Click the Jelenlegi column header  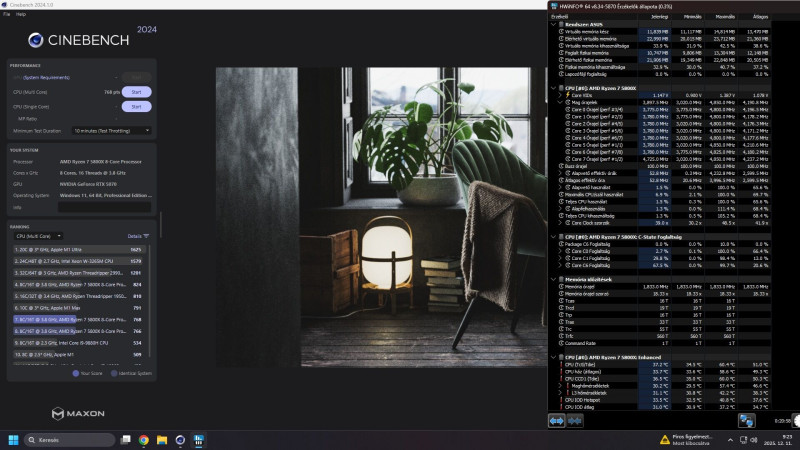[659, 17]
